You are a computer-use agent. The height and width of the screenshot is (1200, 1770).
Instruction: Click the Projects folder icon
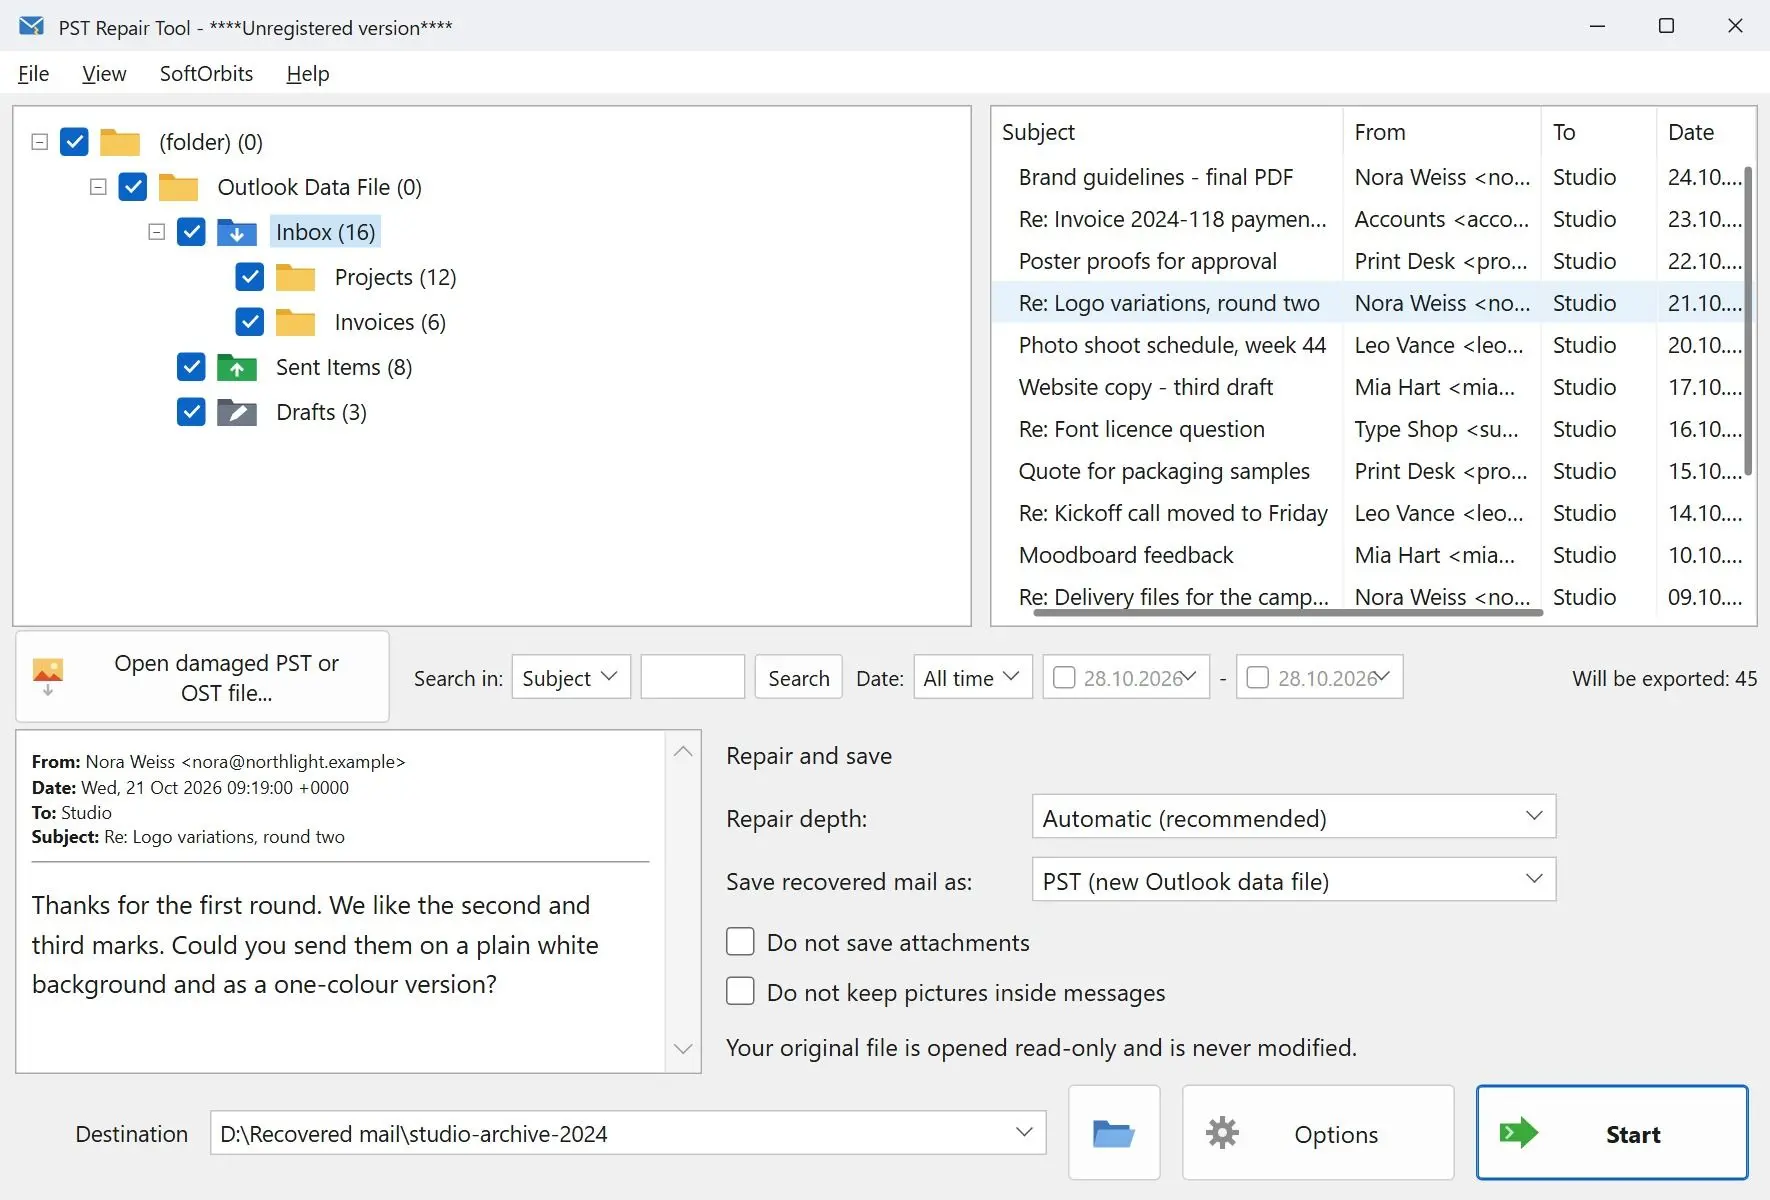coord(296,277)
